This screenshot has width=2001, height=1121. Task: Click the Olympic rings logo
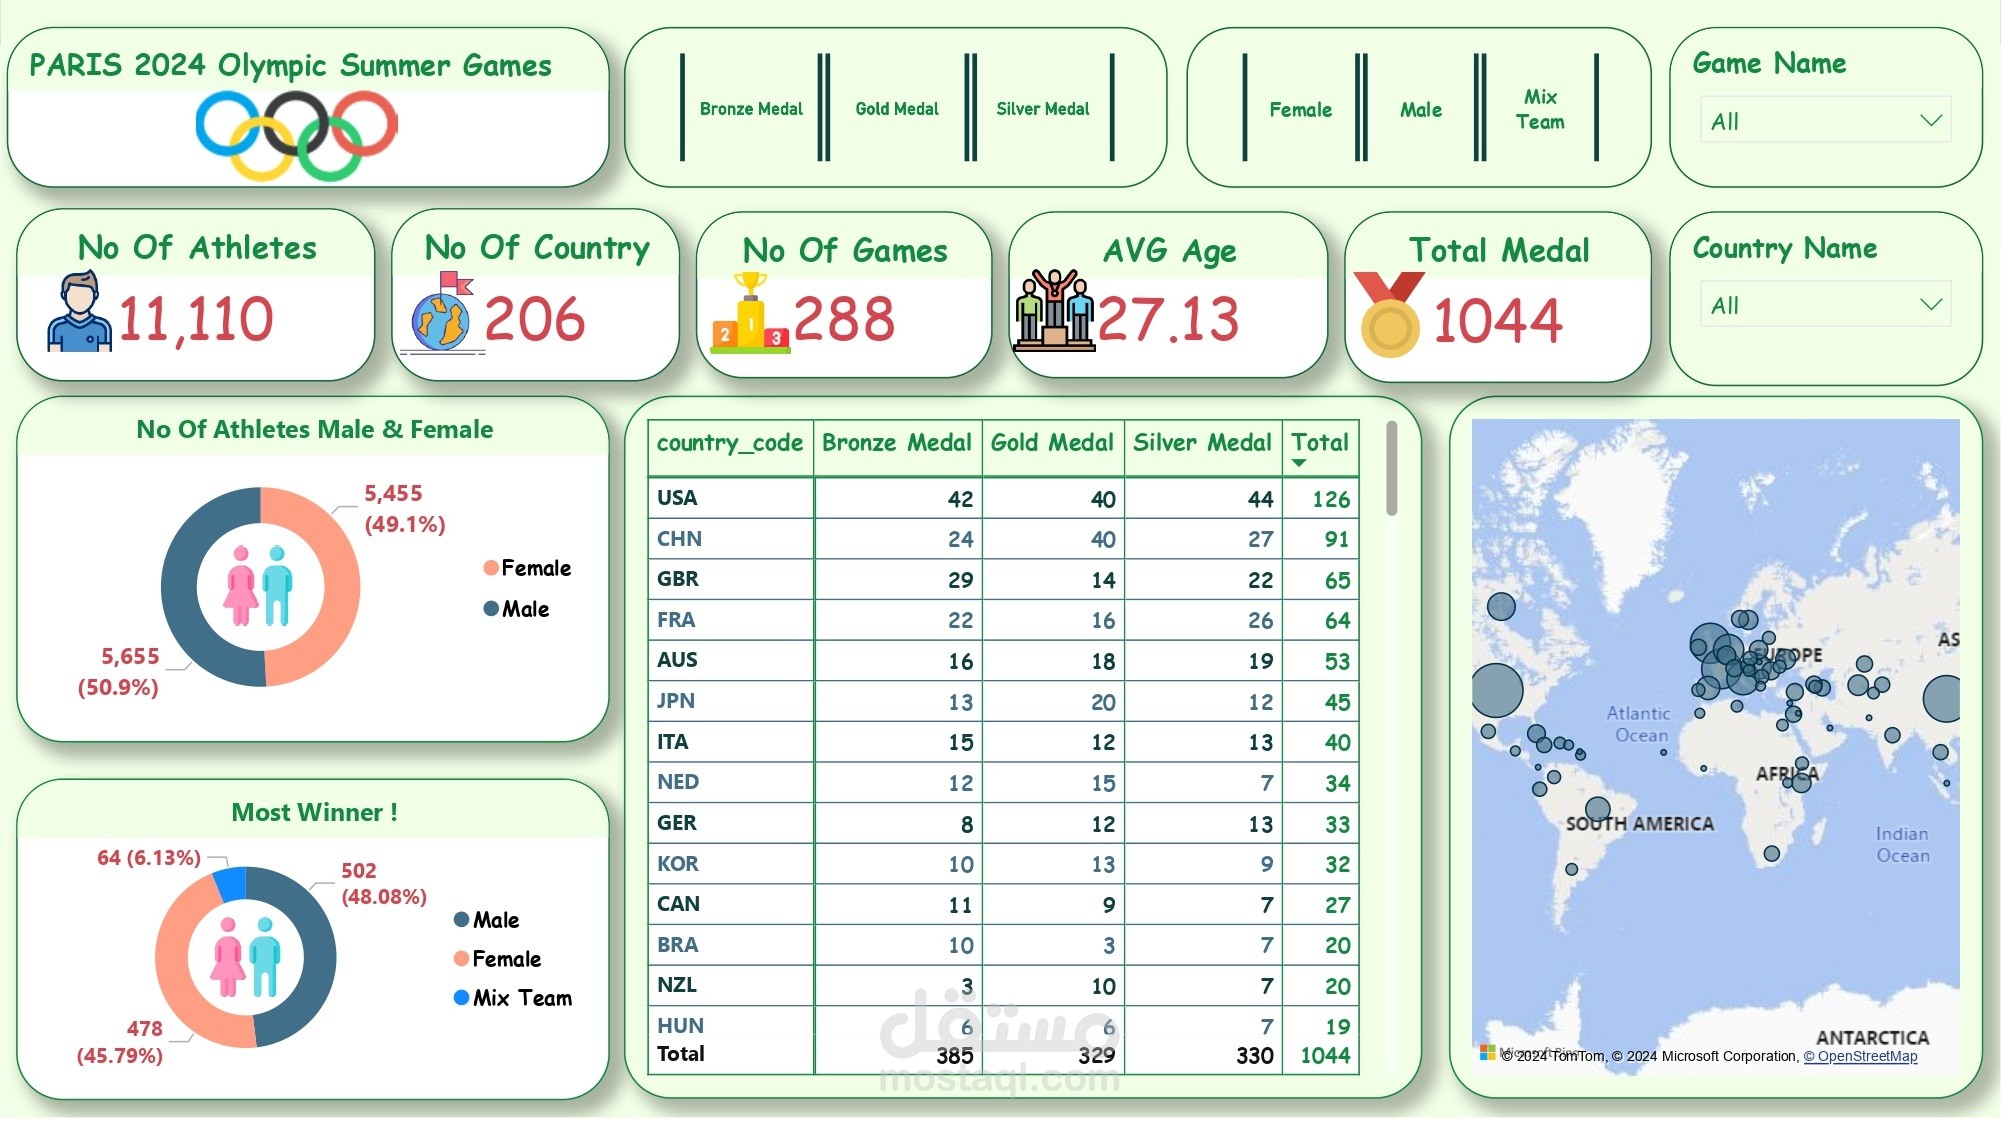(x=297, y=134)
